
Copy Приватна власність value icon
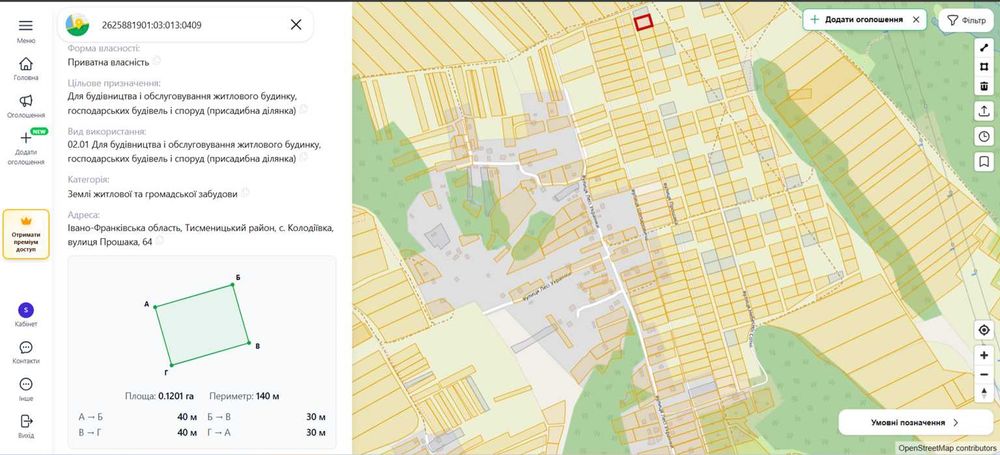pos(156,61)
